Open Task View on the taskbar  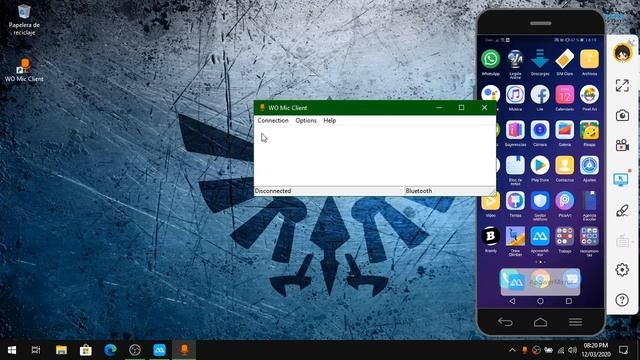point(36,350)
